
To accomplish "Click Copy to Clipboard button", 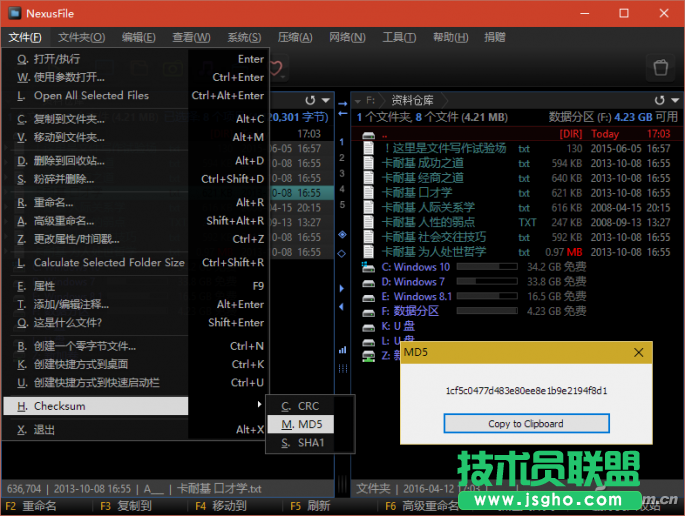I will [525, 423].
